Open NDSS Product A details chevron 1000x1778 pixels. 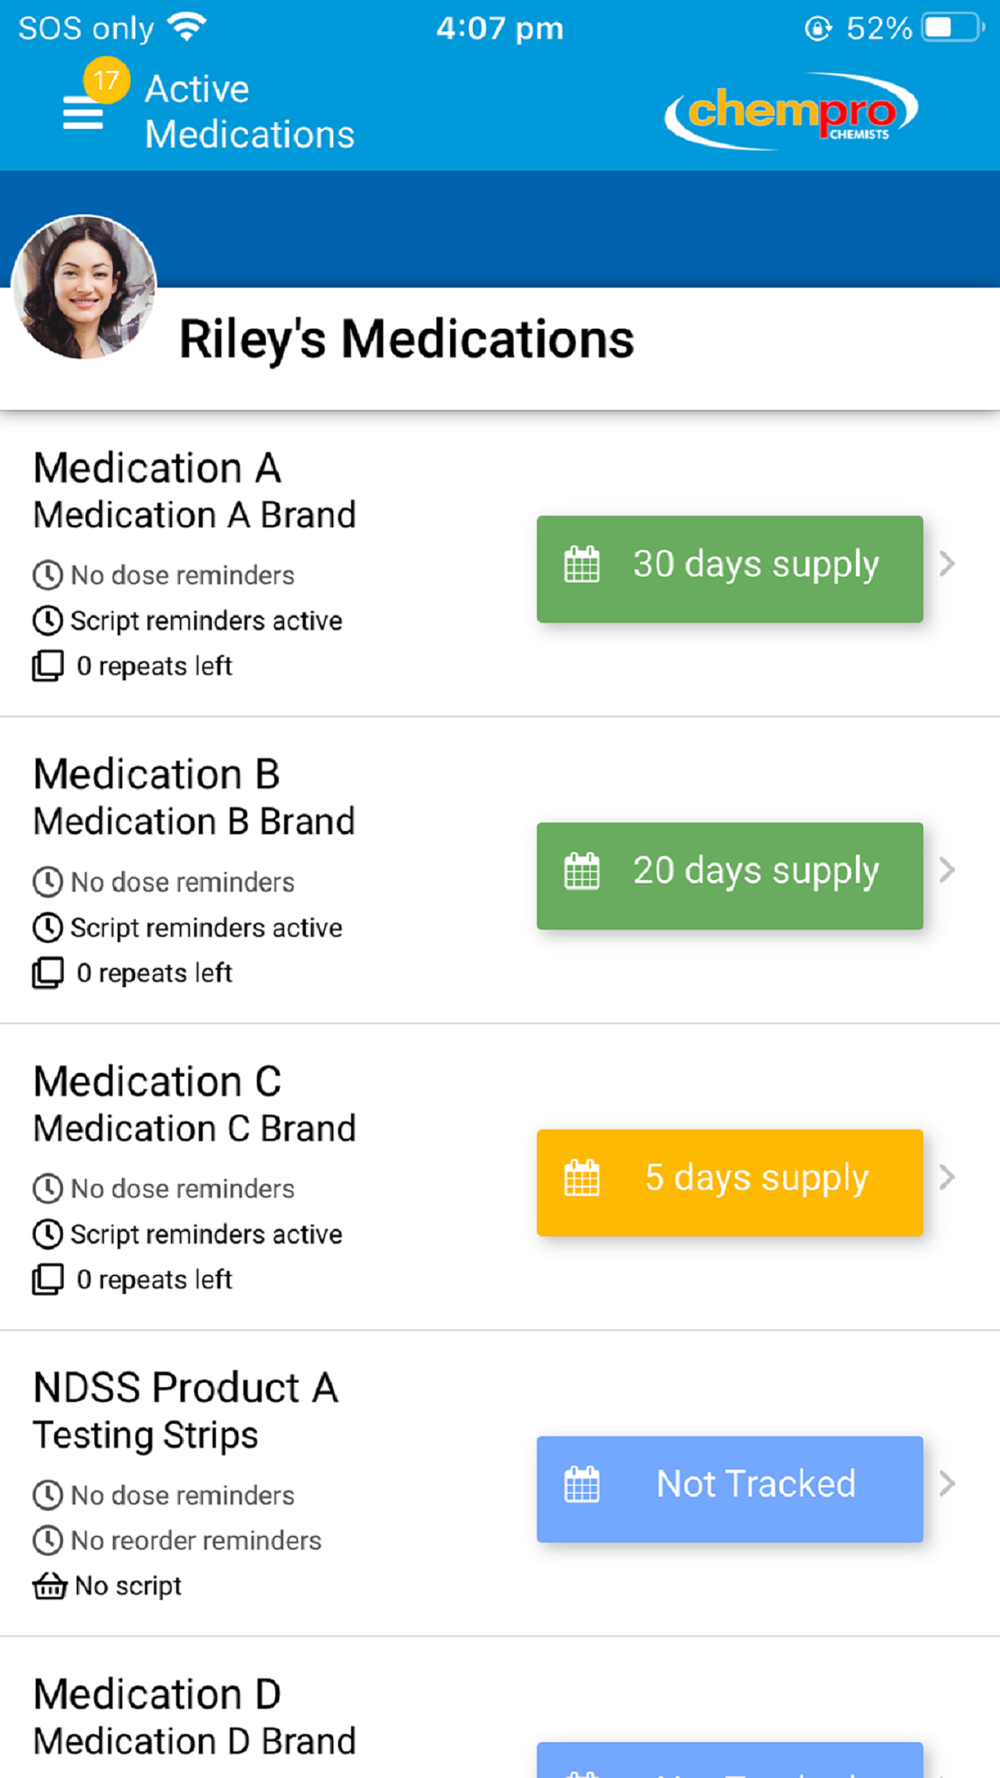coord(947,1484)
